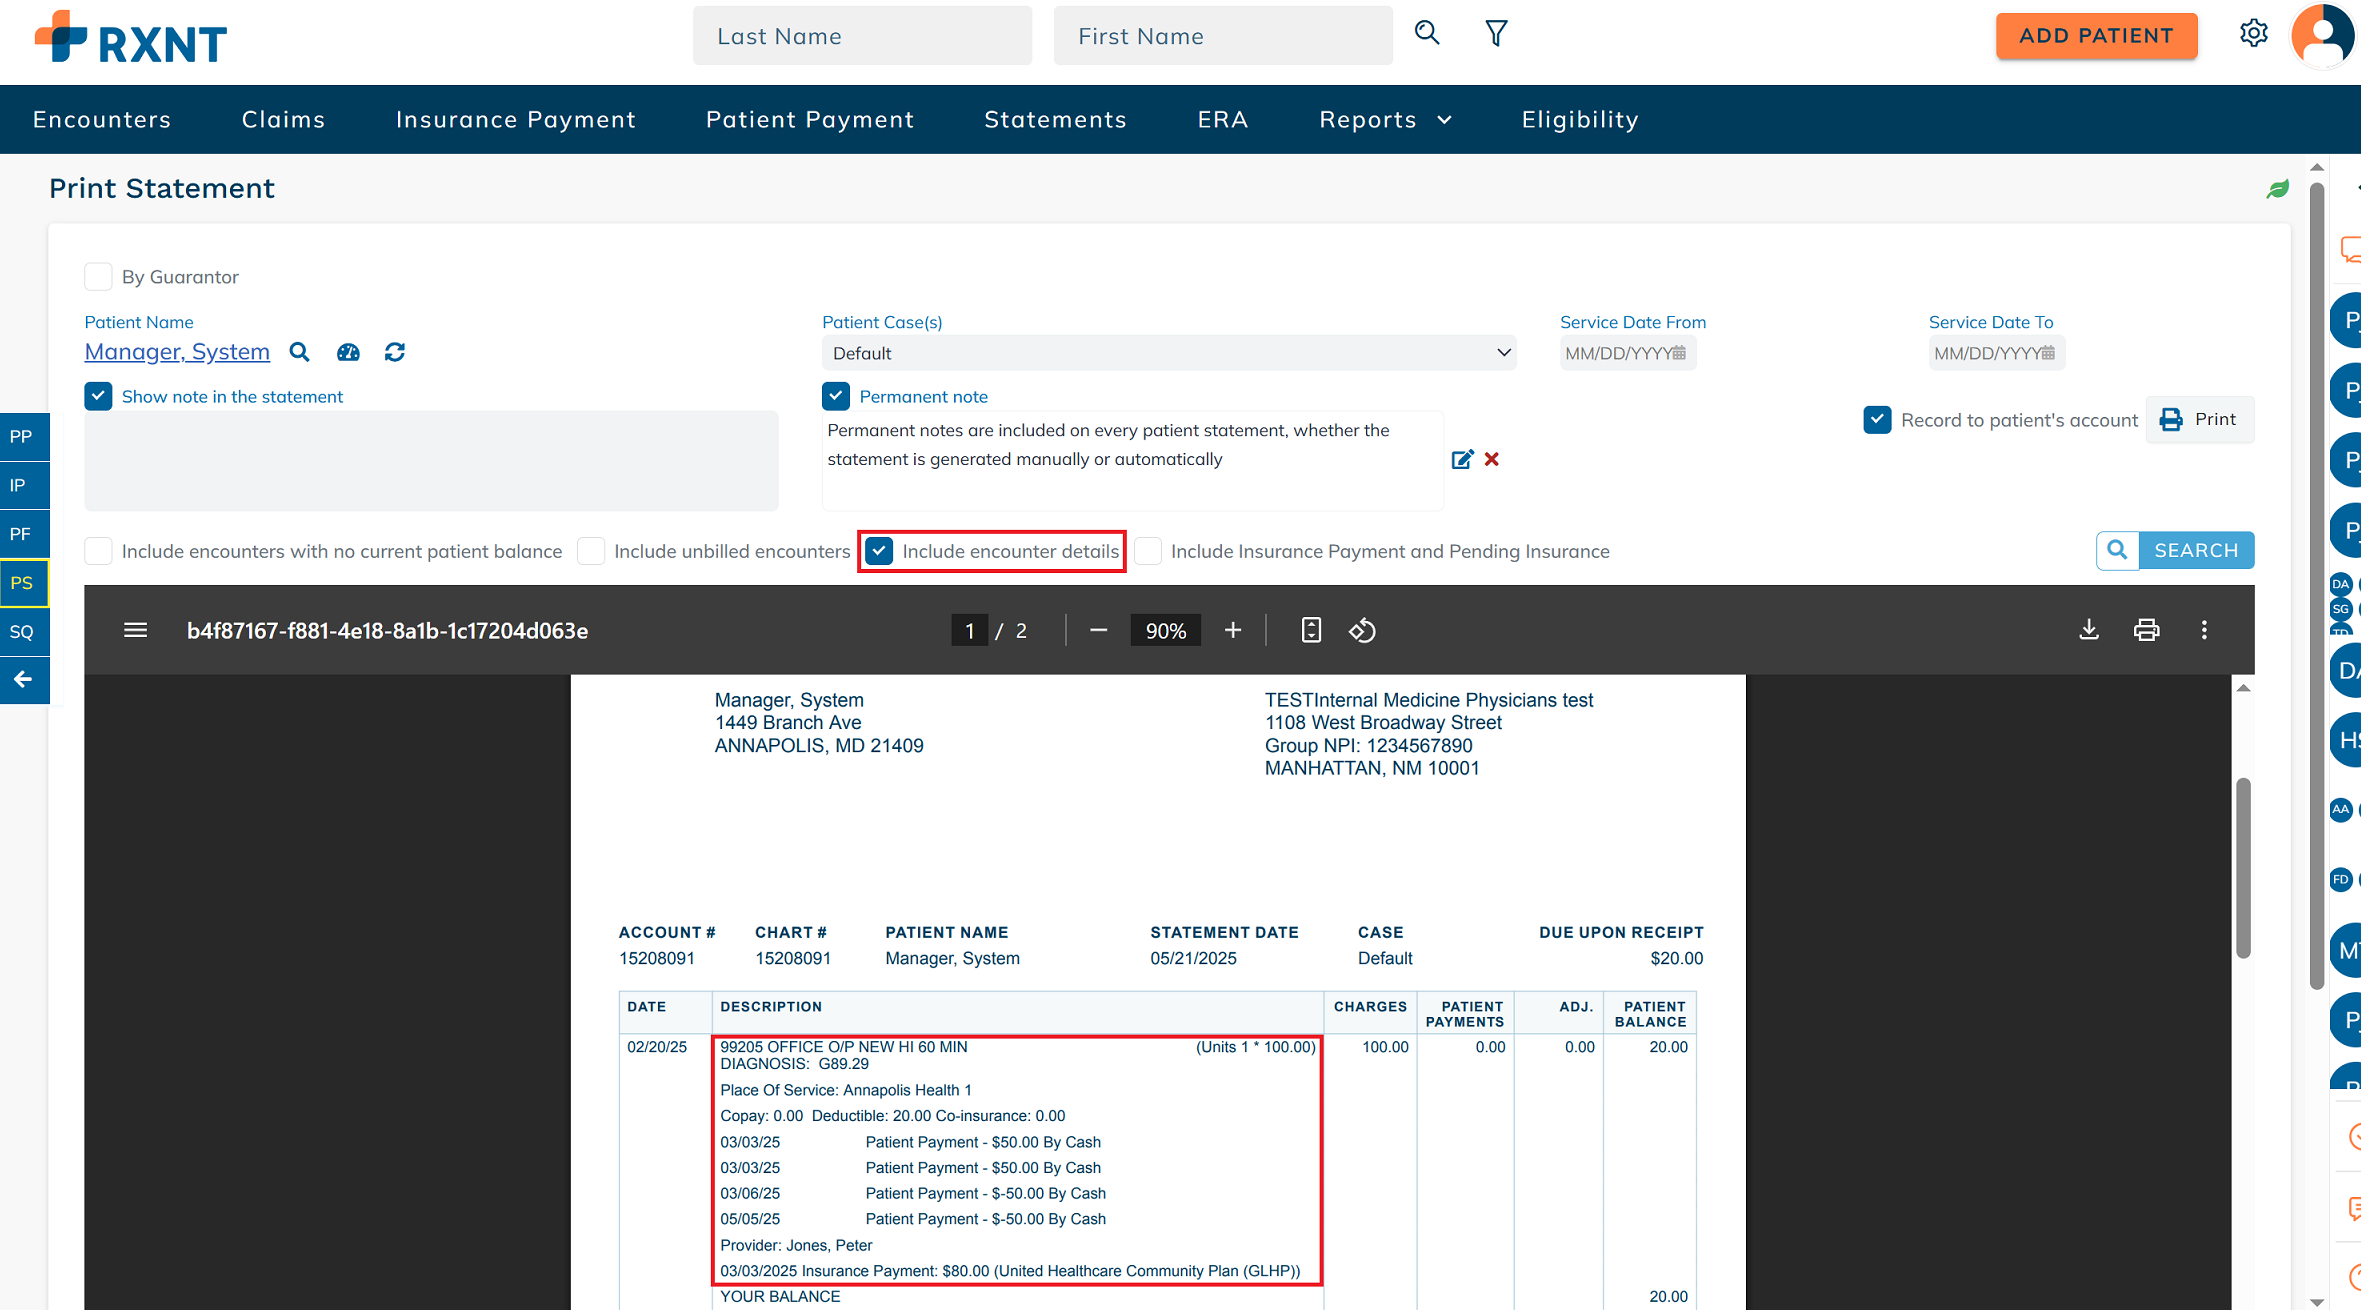
Task: Check Include unbilled encounters
Action: pyautogui.click(x=591, y=551)
